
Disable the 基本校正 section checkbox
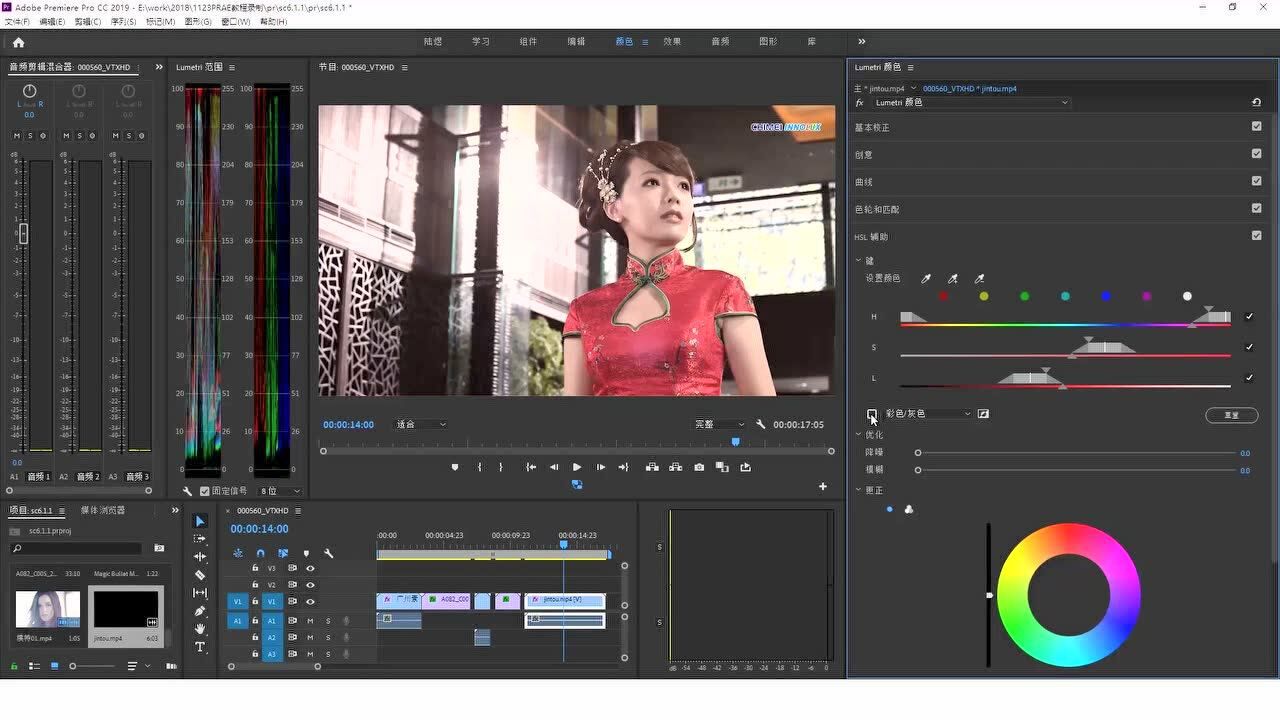point(1256,127)
